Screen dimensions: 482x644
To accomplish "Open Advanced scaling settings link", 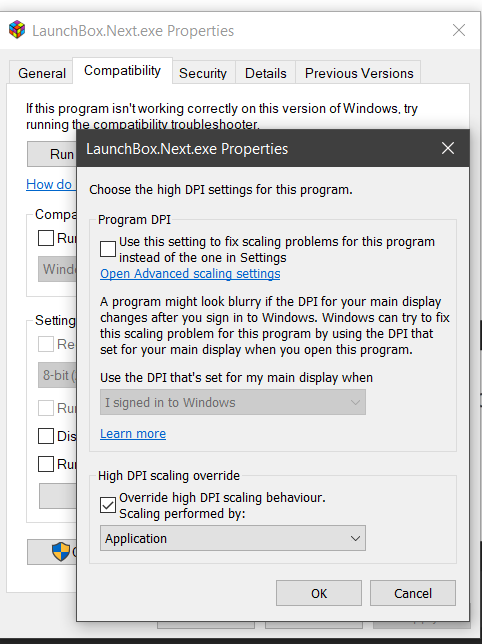I will 190,274.
